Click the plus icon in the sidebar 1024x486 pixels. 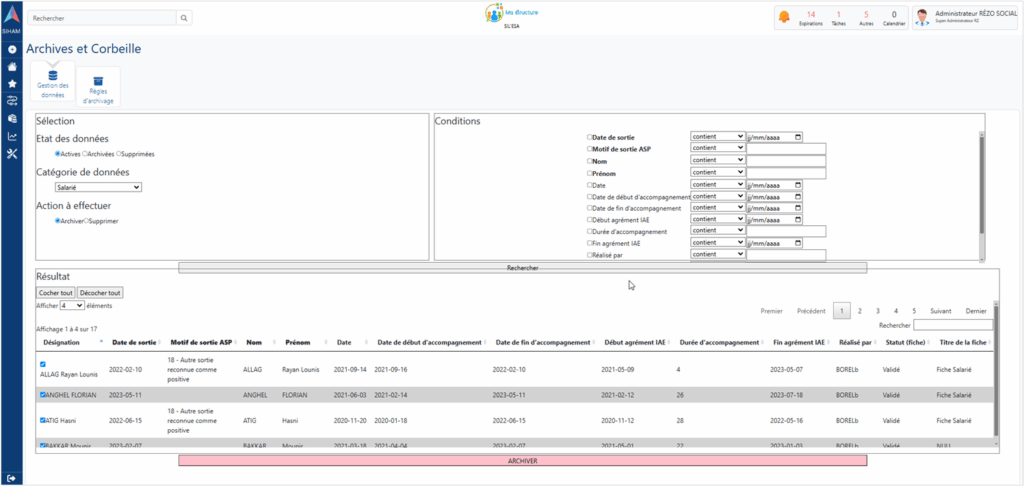[12, 50]
